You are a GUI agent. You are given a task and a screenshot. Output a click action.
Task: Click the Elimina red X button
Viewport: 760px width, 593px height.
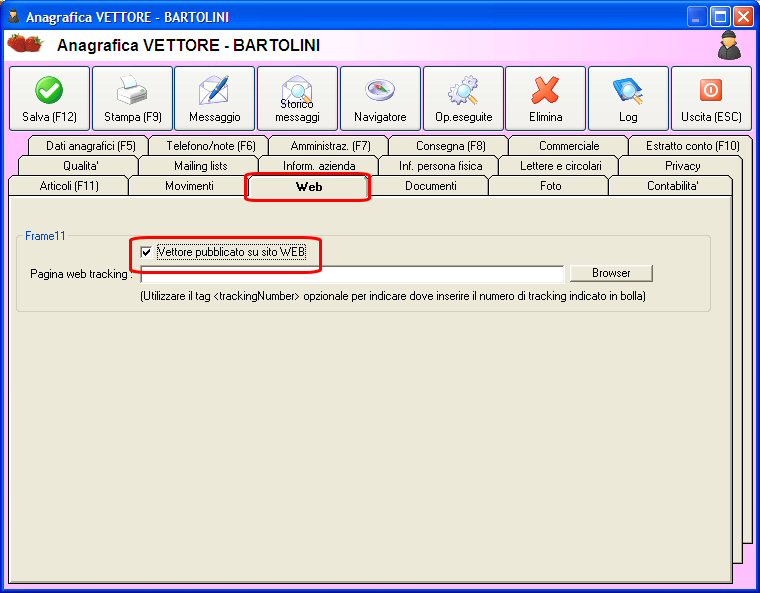coord(545,99)
